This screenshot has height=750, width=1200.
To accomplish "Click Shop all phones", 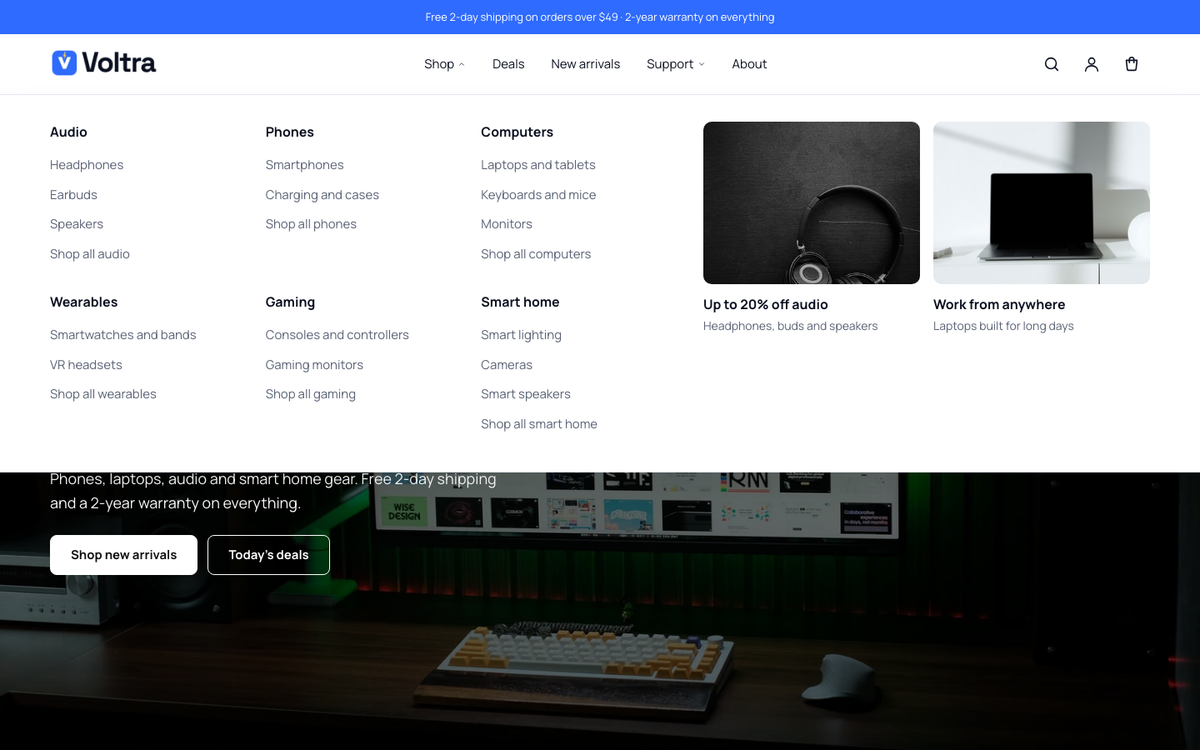I will [x=311, y=224].
